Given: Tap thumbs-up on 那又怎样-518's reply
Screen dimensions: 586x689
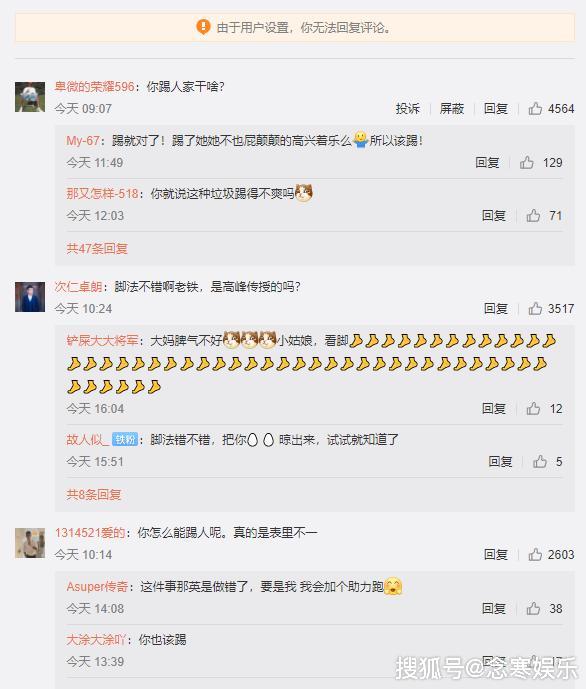Looking at the screenshot, I should [533, 216].
